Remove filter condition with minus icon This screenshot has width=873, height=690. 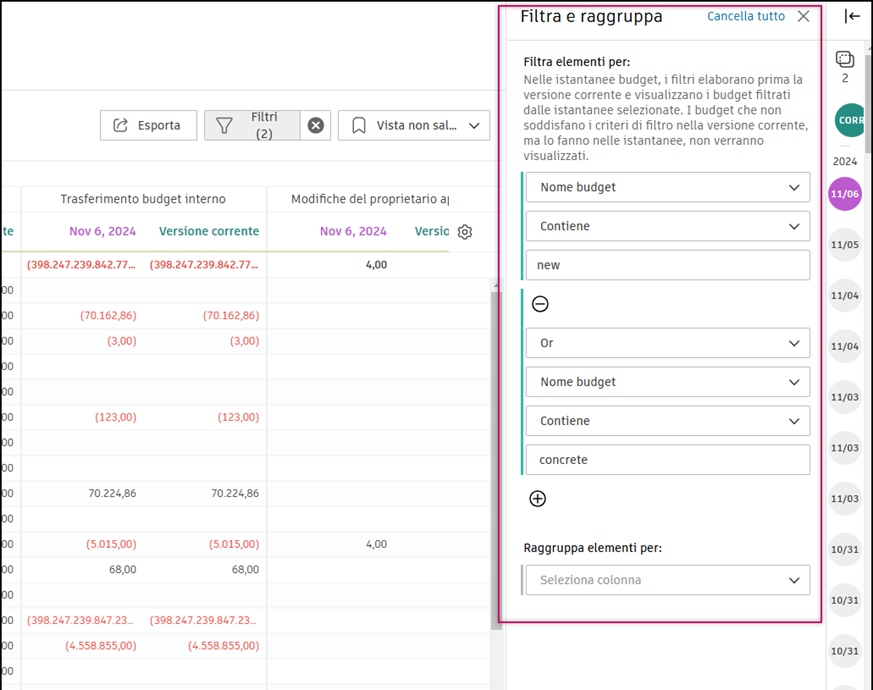[539, 303]
